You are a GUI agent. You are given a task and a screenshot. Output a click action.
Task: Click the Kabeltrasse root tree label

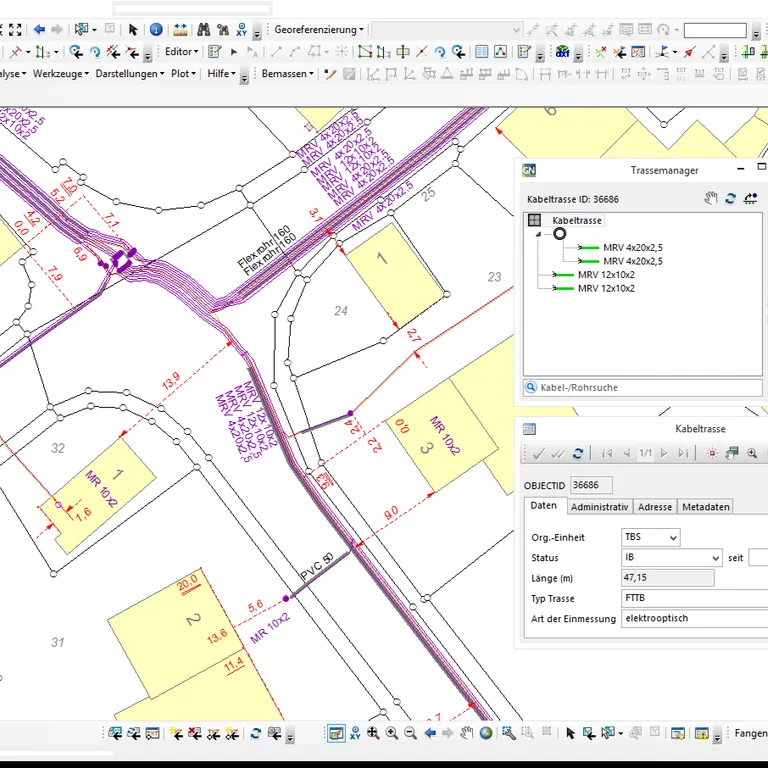click(x=576, y=220)
